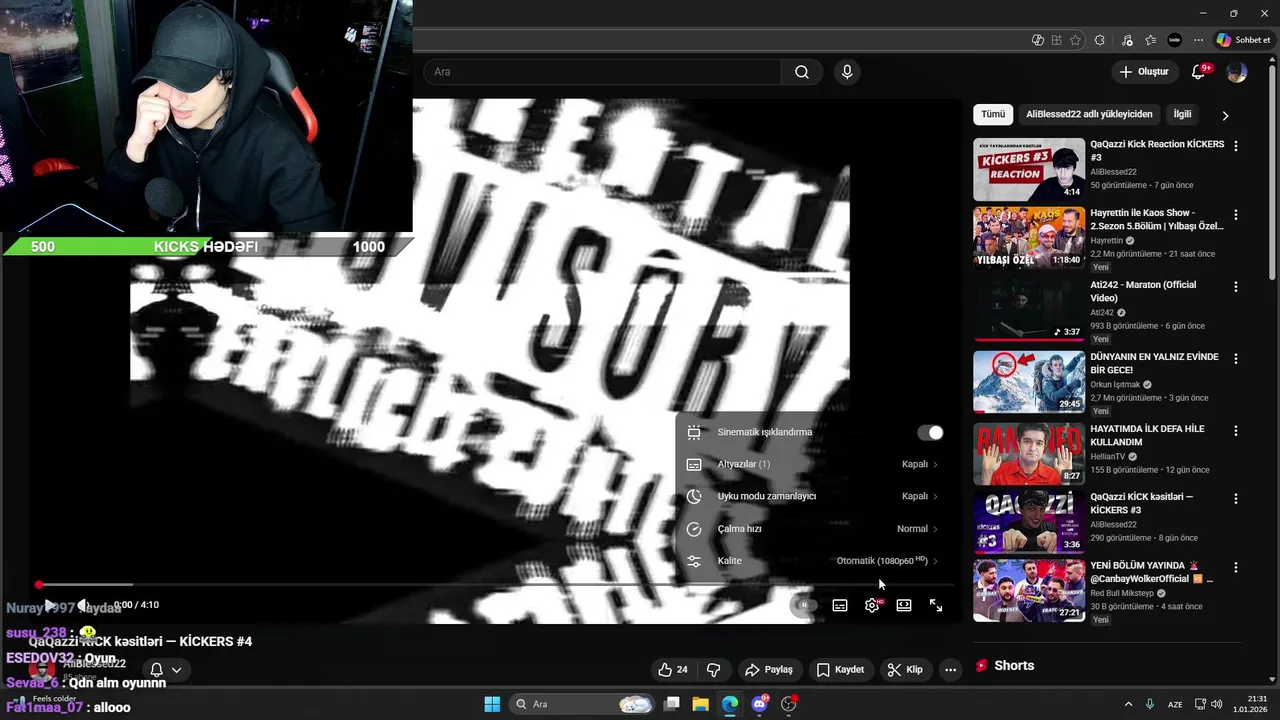1280x720 pixels.
Task: Expand notification preferences dropdown beside bell
Action: 177,670
